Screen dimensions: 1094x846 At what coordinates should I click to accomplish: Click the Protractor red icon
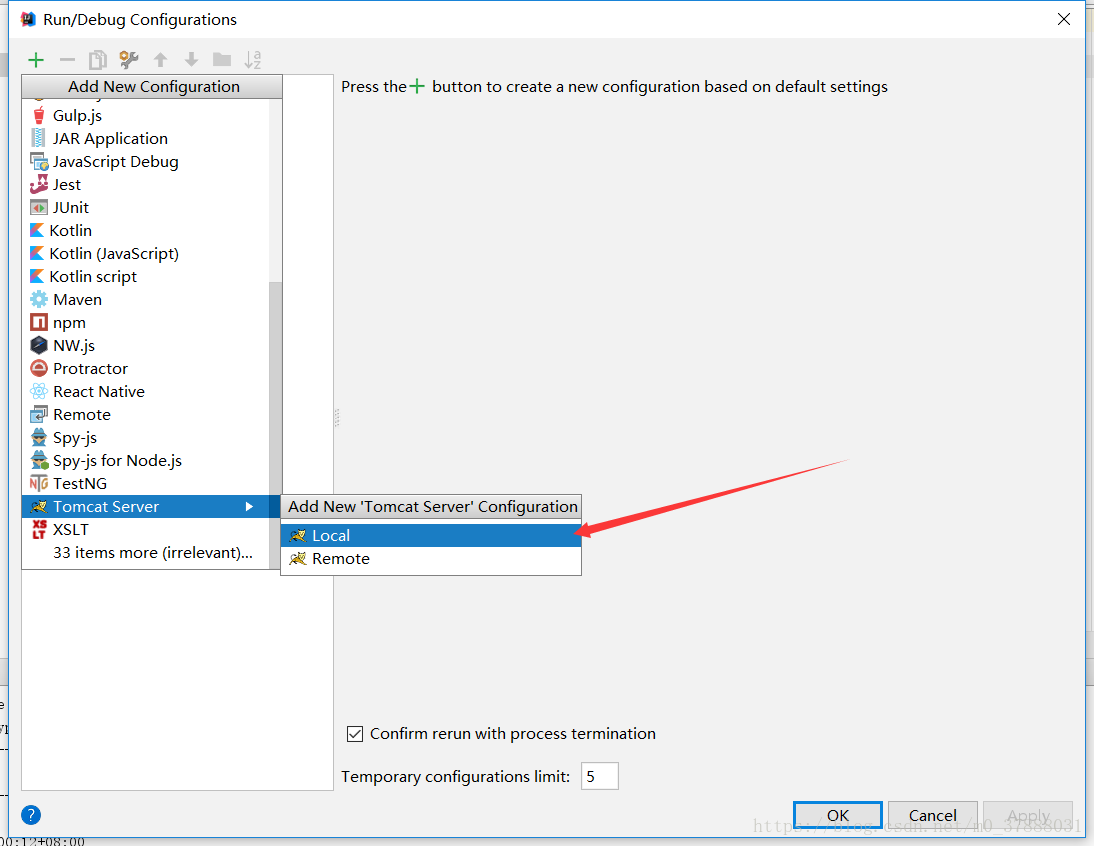point(39,369)
